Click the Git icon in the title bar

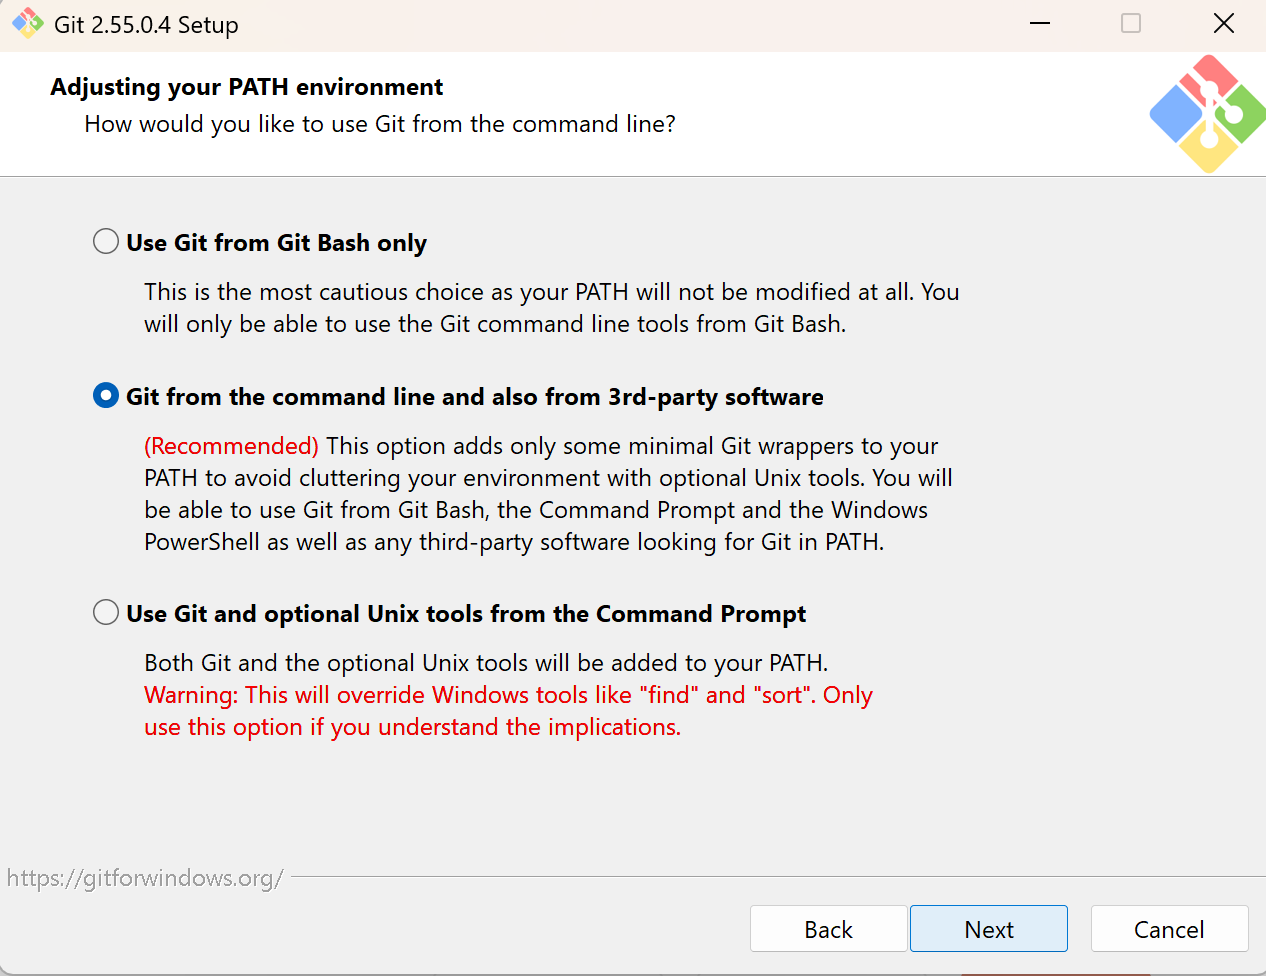pos(27,23)
